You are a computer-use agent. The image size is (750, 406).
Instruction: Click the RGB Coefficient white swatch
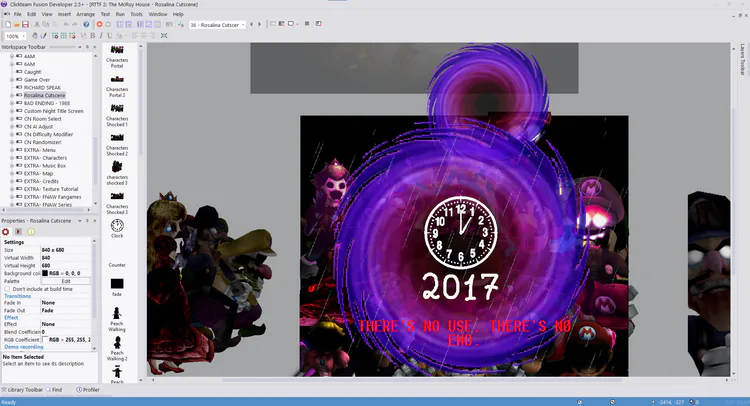coord(45,340)
